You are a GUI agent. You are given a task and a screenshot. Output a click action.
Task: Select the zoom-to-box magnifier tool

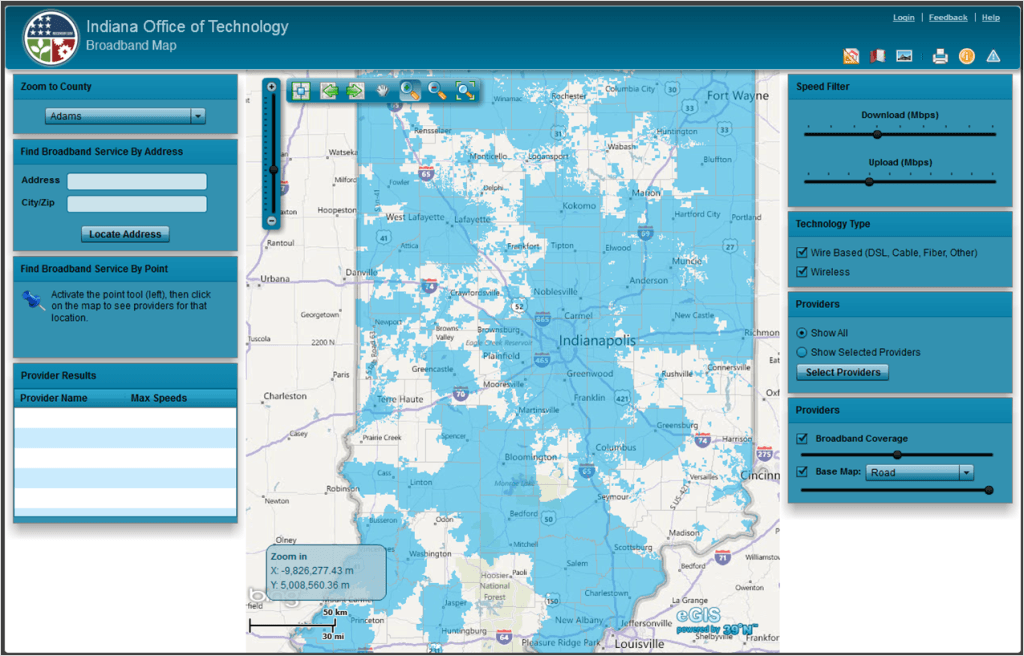tap(465, 91)
